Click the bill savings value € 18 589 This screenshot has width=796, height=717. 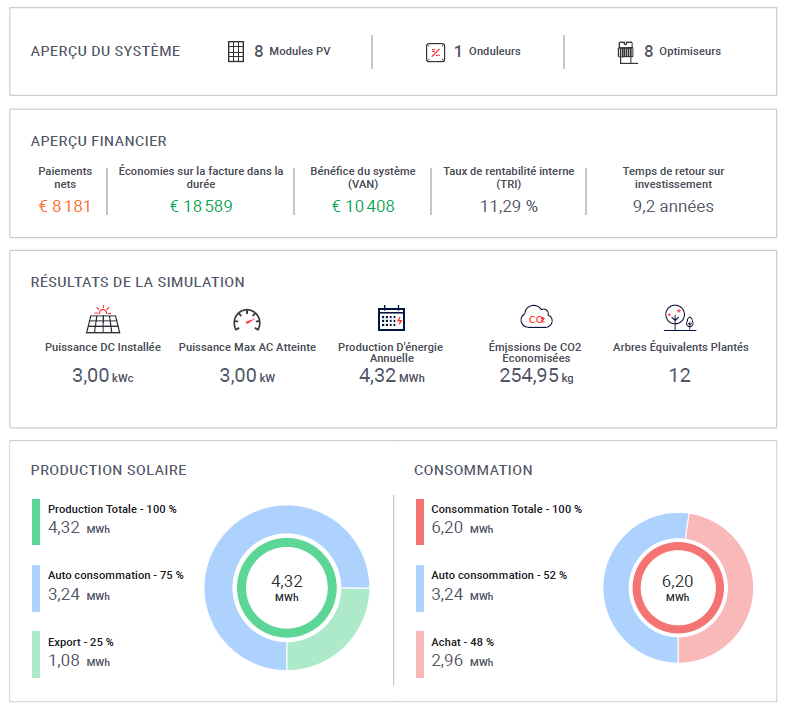[x=201, y=207]
